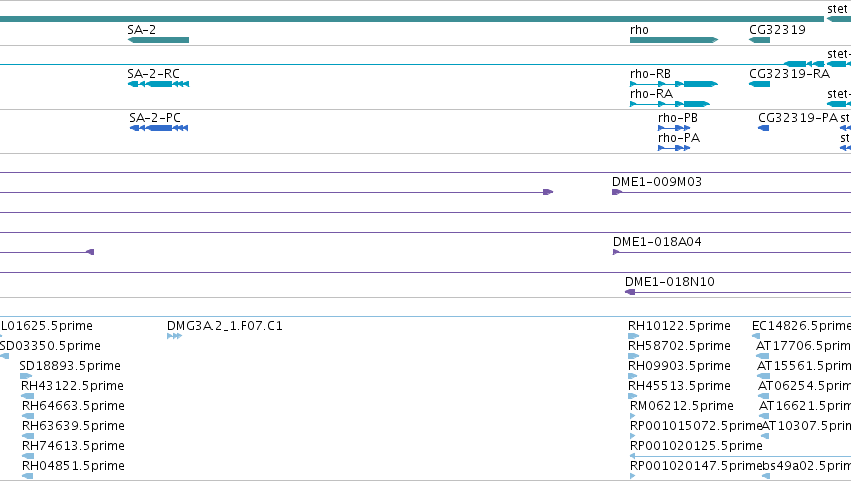Click the DME1-009M03 label
The width and height of the screenshot is (851, 481).
click(657, 182)
